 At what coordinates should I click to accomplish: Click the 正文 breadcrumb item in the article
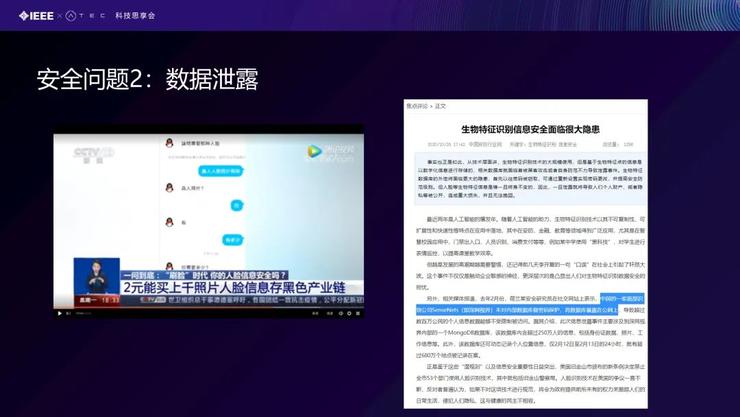coord(440,106)
